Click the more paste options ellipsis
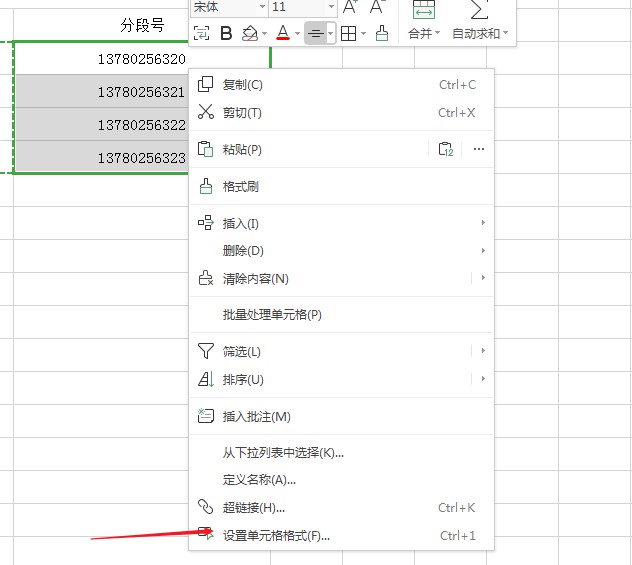The width and height of the screenshot is (632, 565). coord(479,150)
